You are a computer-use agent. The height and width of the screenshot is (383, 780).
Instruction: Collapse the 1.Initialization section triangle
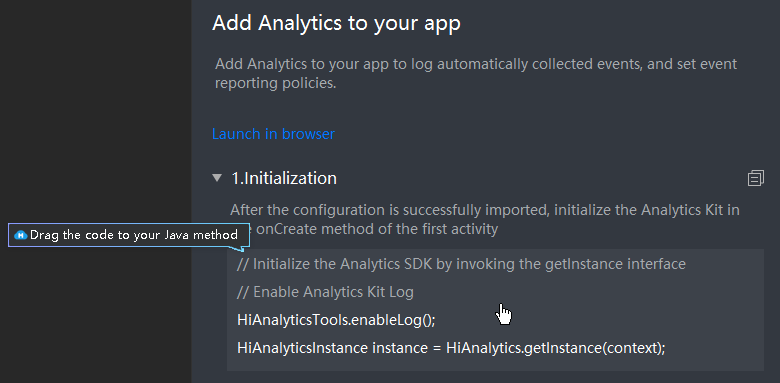tap(217, 178)
